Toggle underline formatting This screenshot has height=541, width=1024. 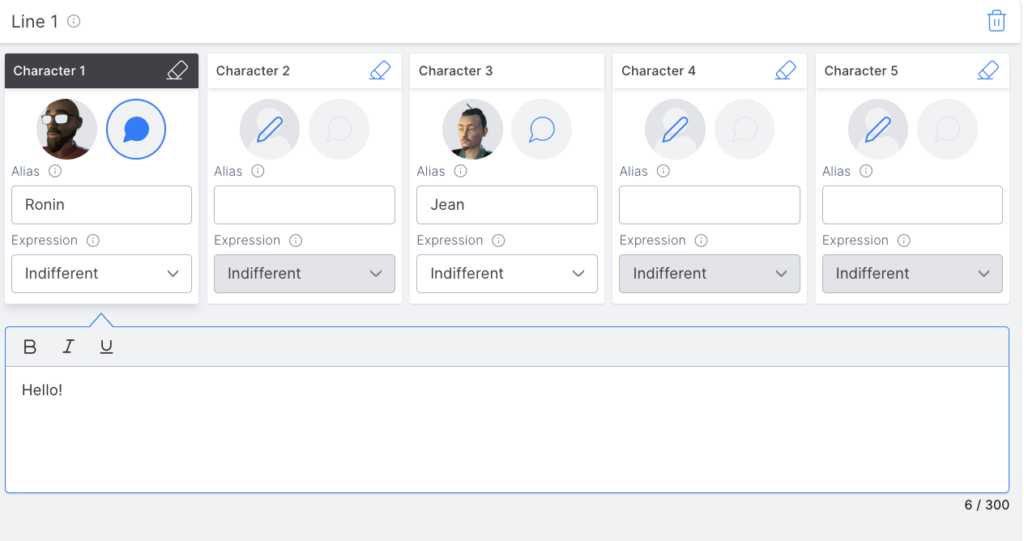(x=106, y=347)
